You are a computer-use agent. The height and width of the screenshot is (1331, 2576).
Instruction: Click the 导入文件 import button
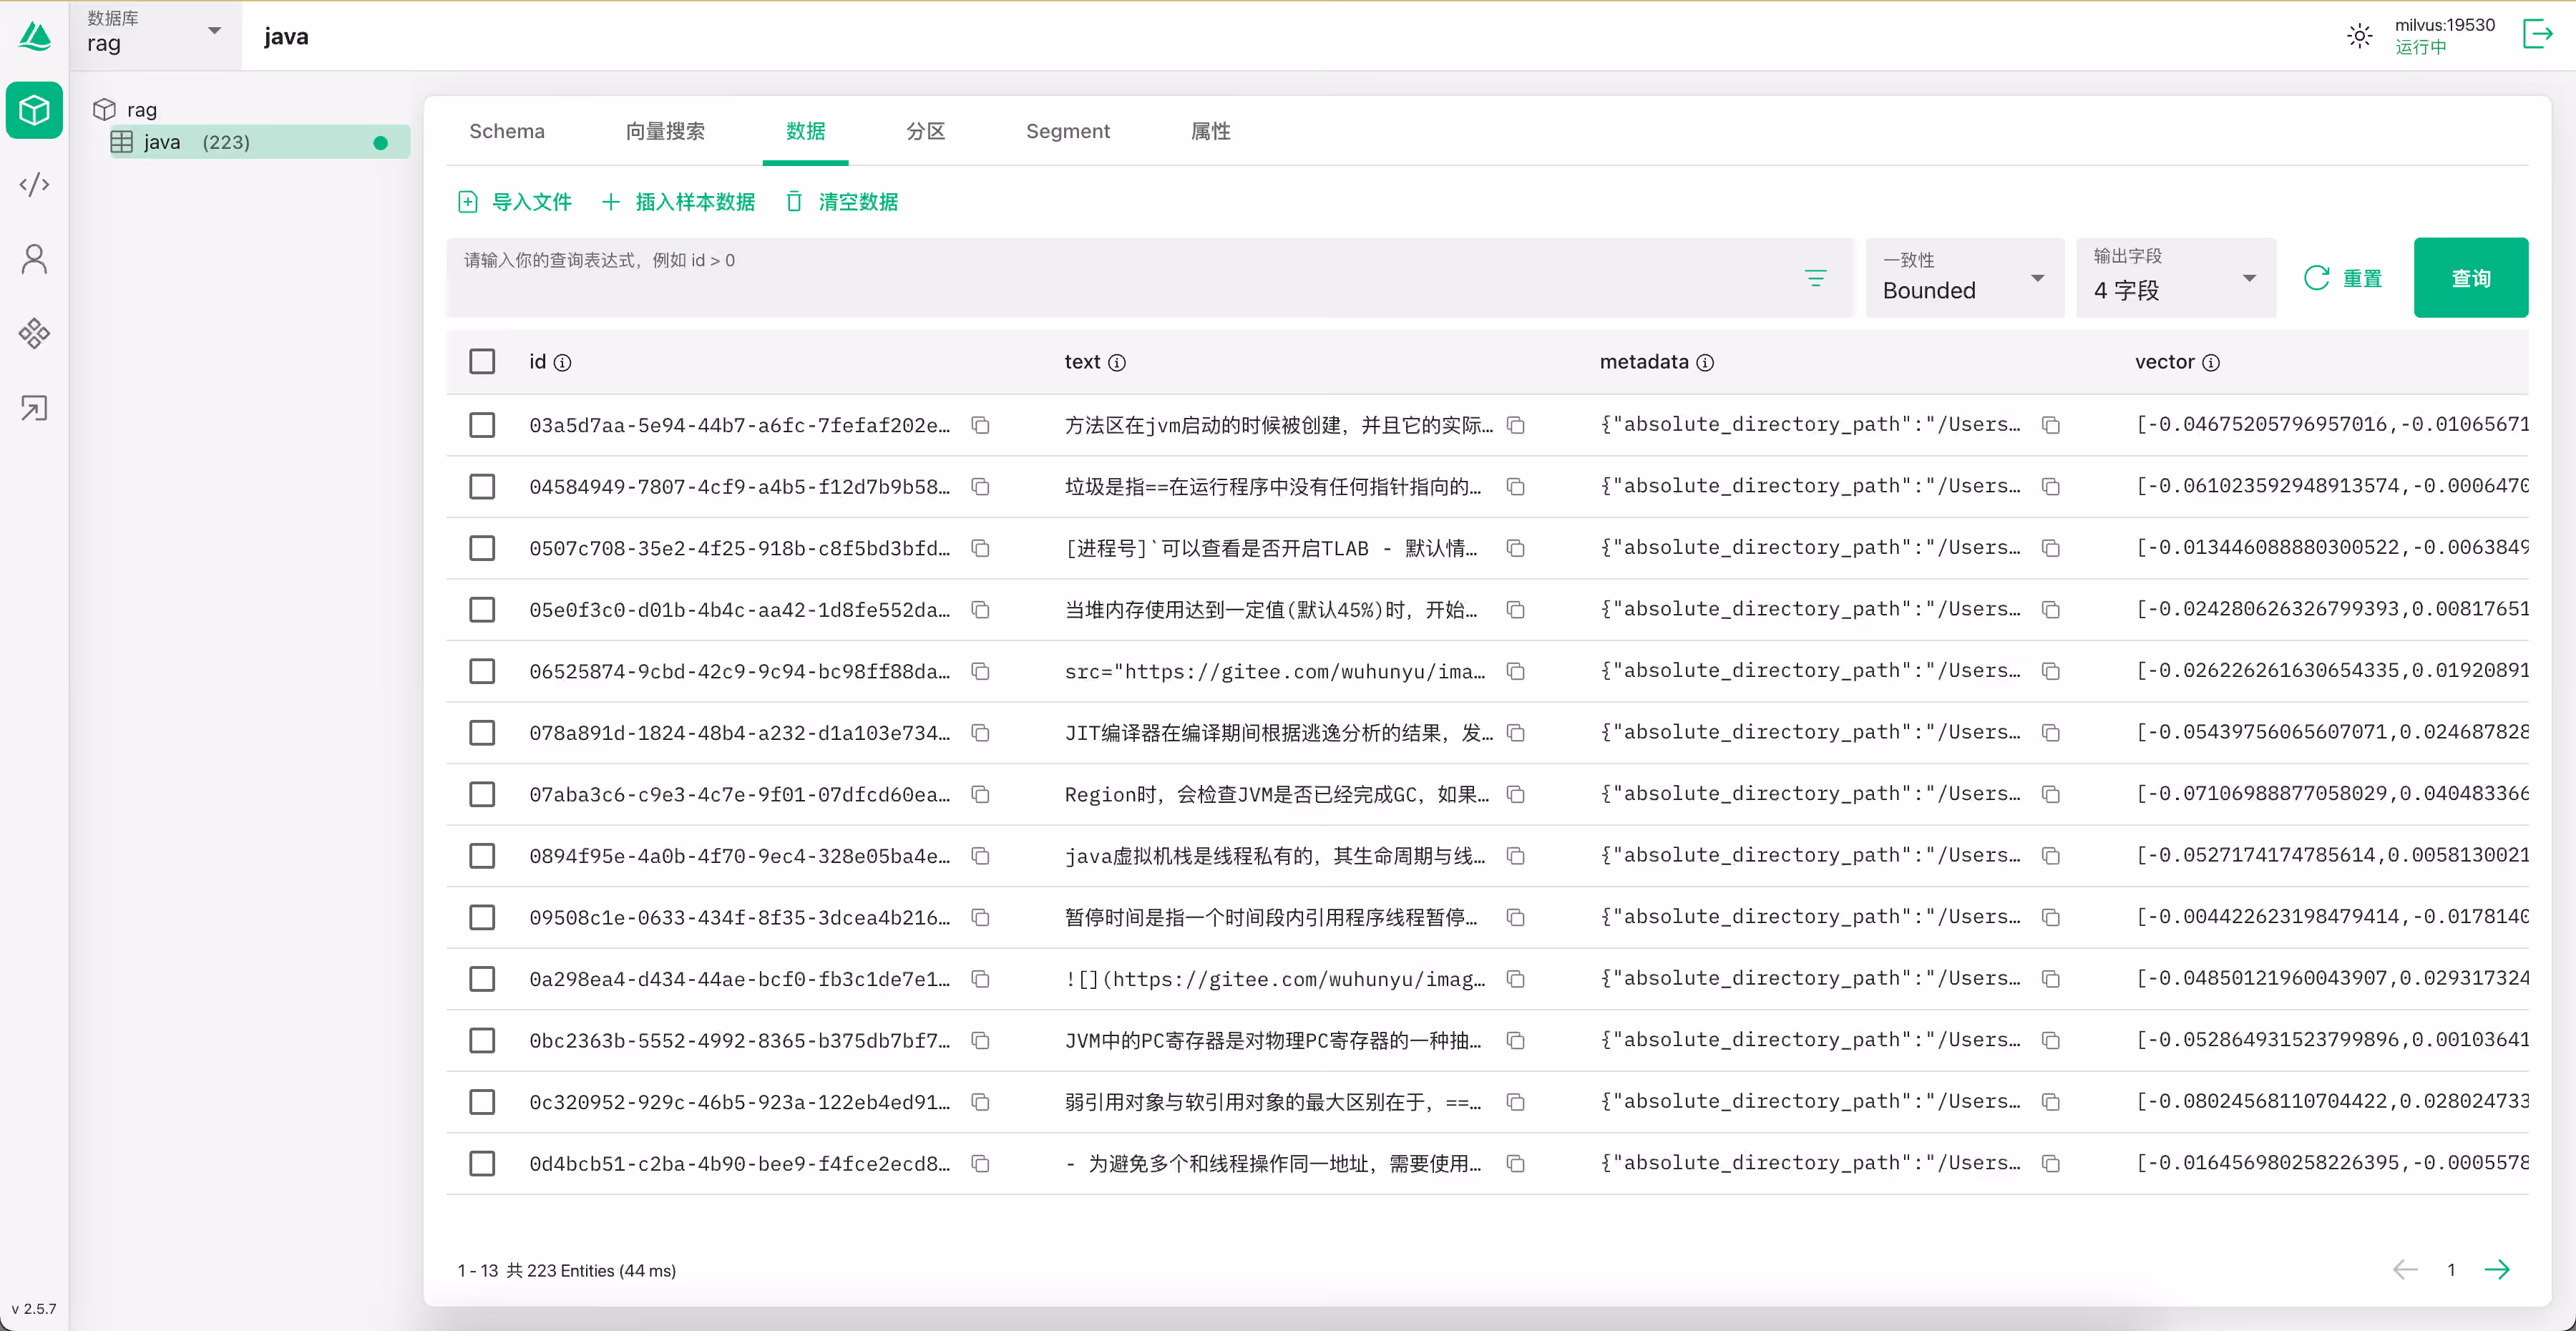tap(514, 202)
